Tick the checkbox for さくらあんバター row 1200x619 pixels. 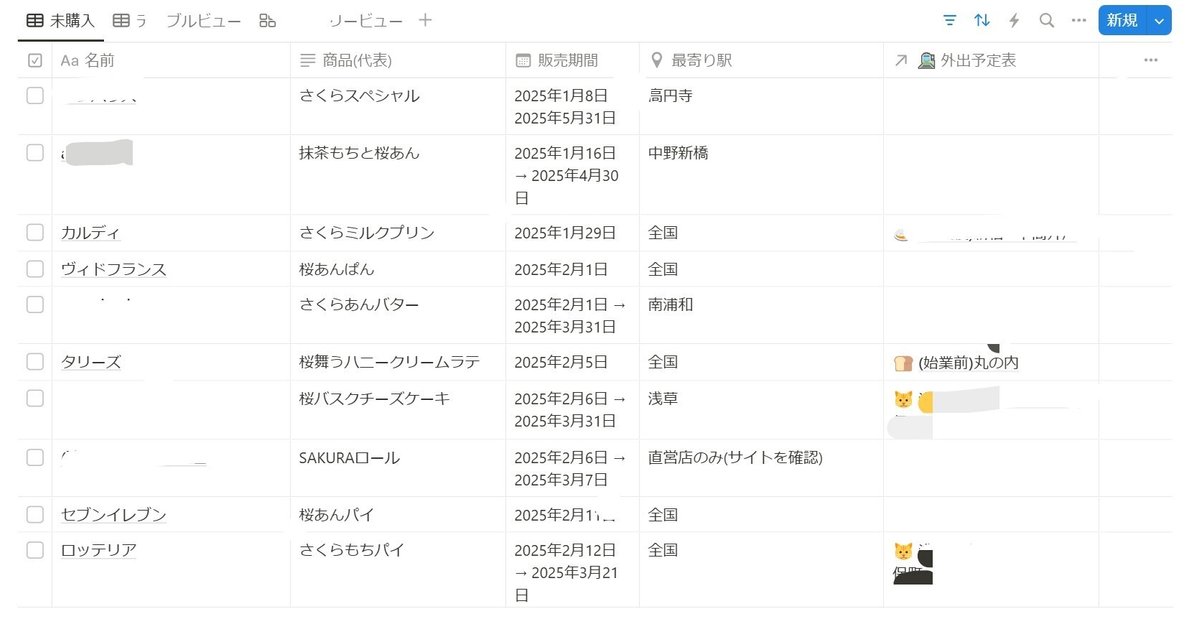tap(35, 305)
